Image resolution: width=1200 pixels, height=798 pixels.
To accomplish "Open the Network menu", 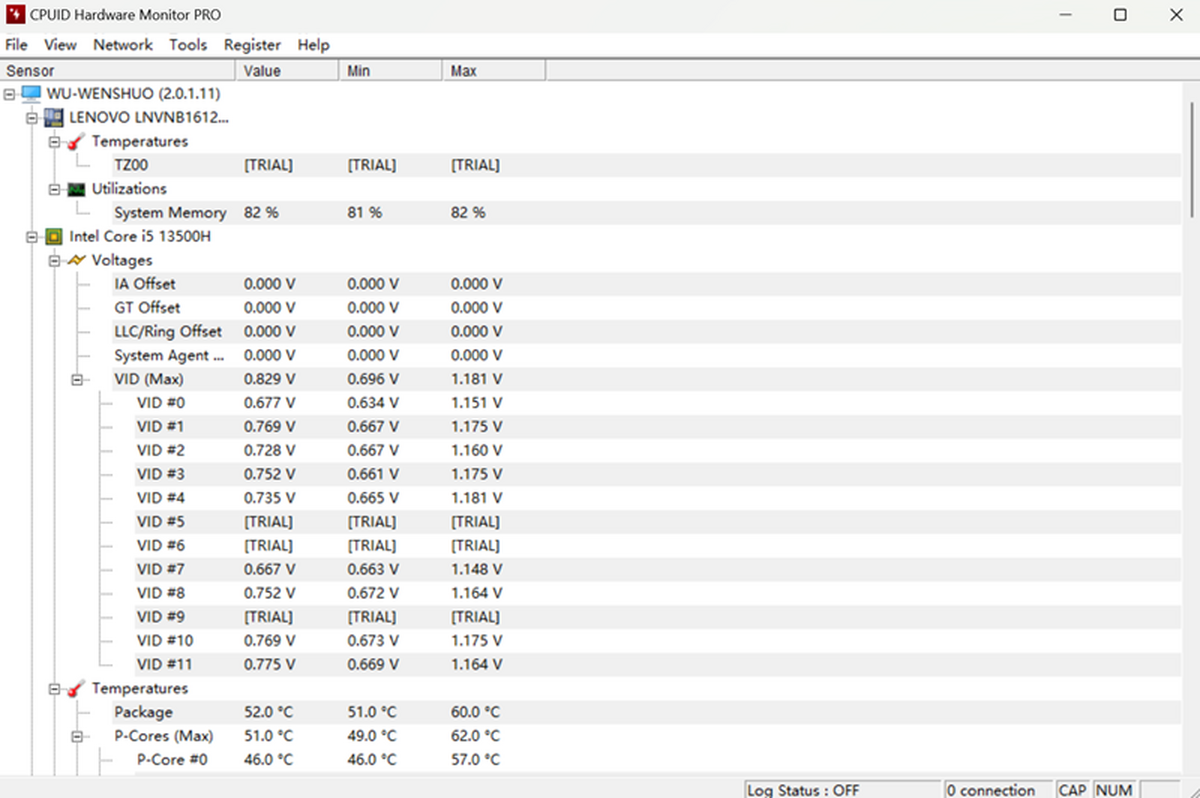I will 123,45.
